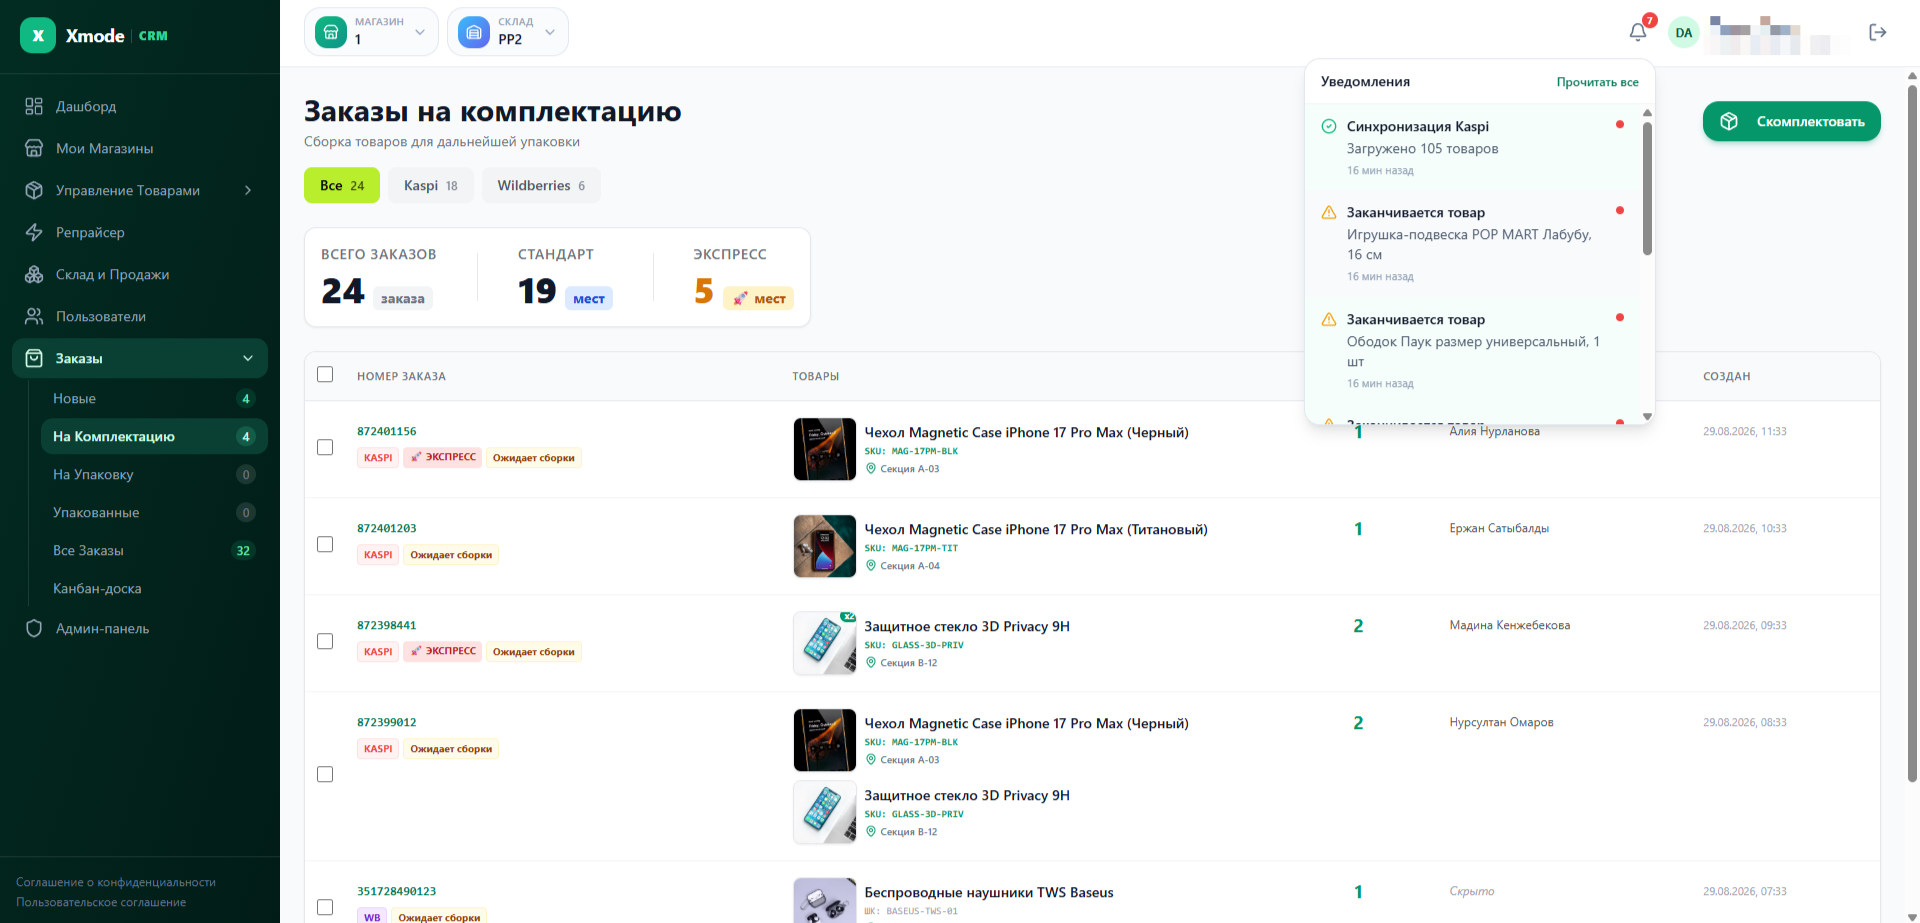Click the WB badge on order 351728490123
This screenshot has height=923, width=1920.
coord(372,917)
